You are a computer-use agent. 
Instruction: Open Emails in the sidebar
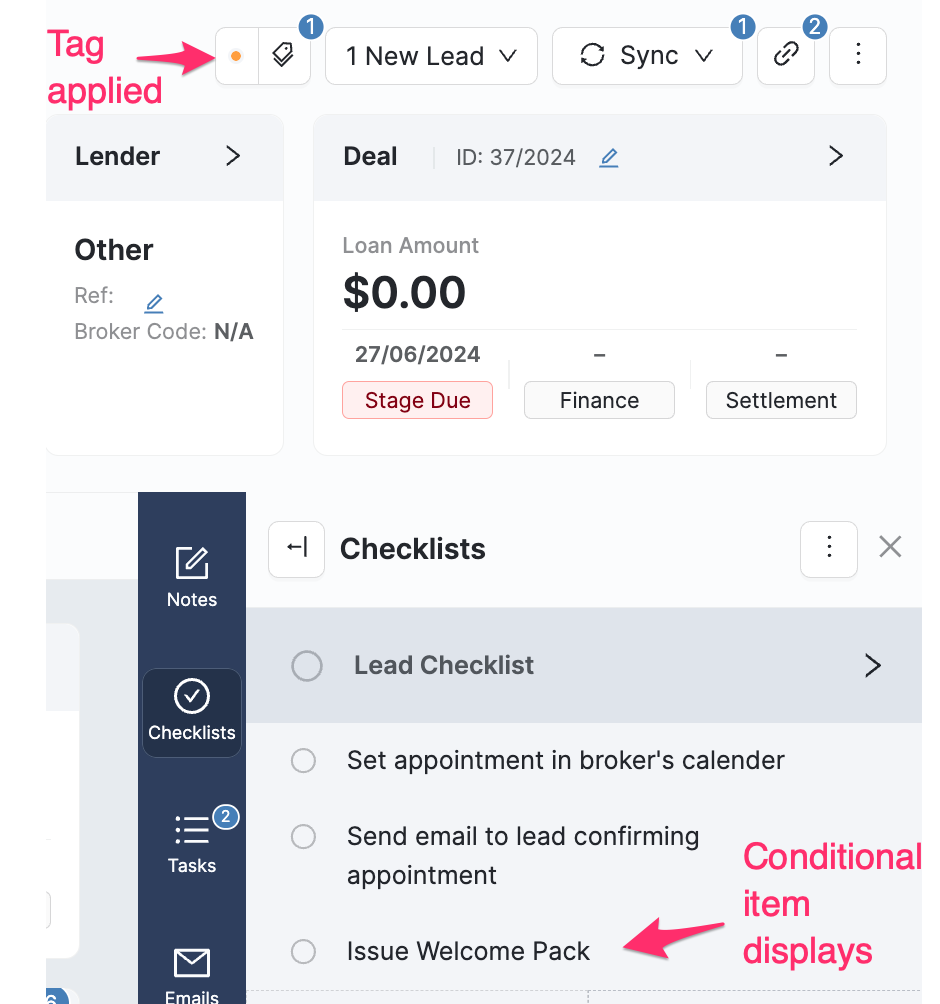tap(192, 975)
